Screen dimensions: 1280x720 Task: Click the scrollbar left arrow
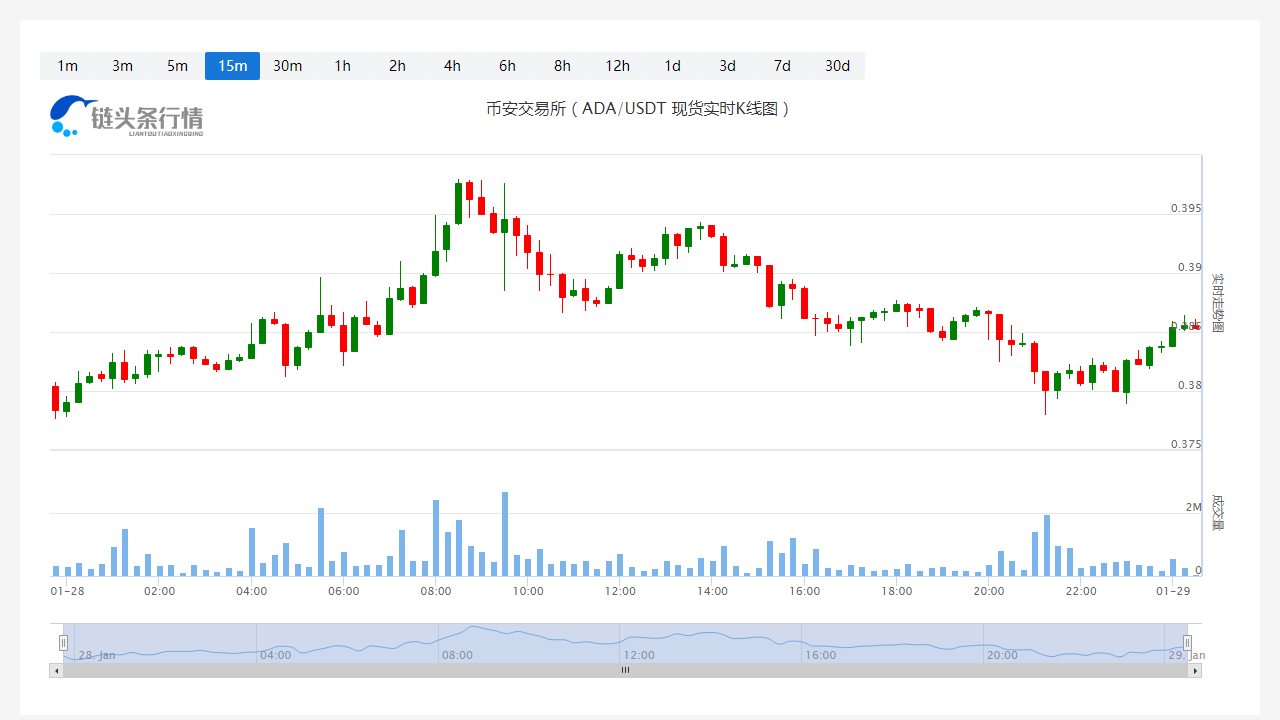coord(56,671)
